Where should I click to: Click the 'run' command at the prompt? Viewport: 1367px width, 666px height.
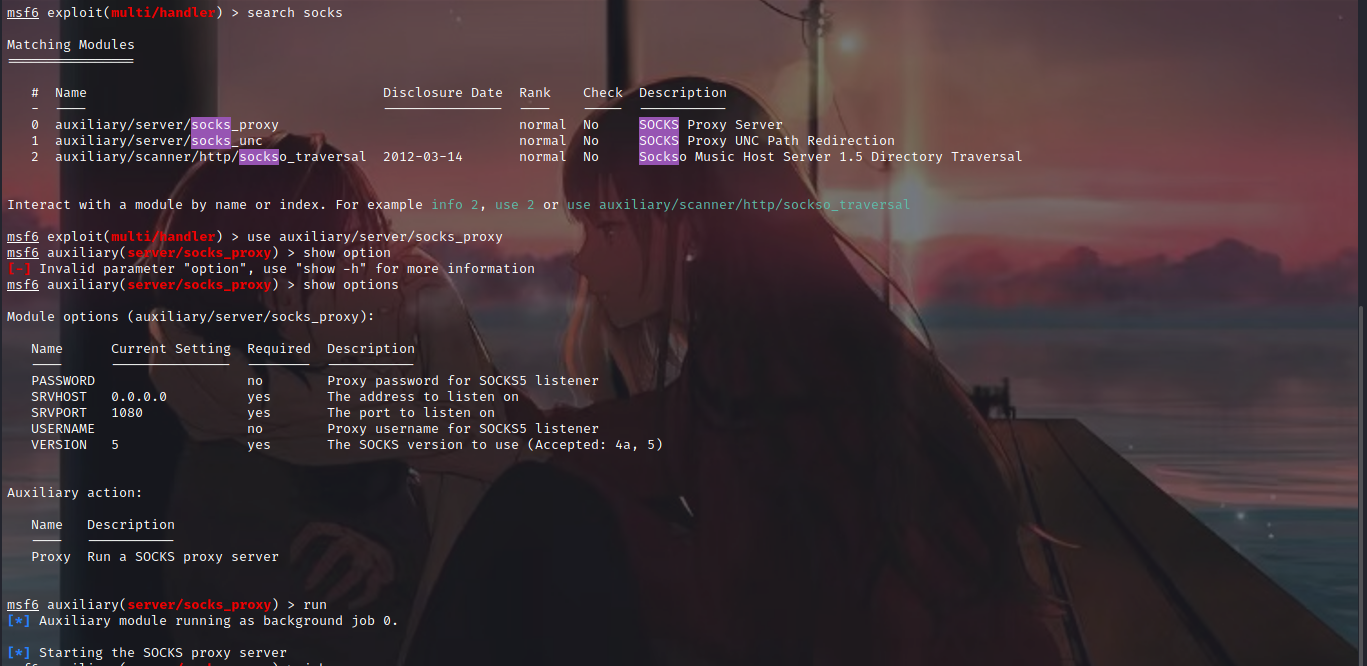[x=315, y=605]
